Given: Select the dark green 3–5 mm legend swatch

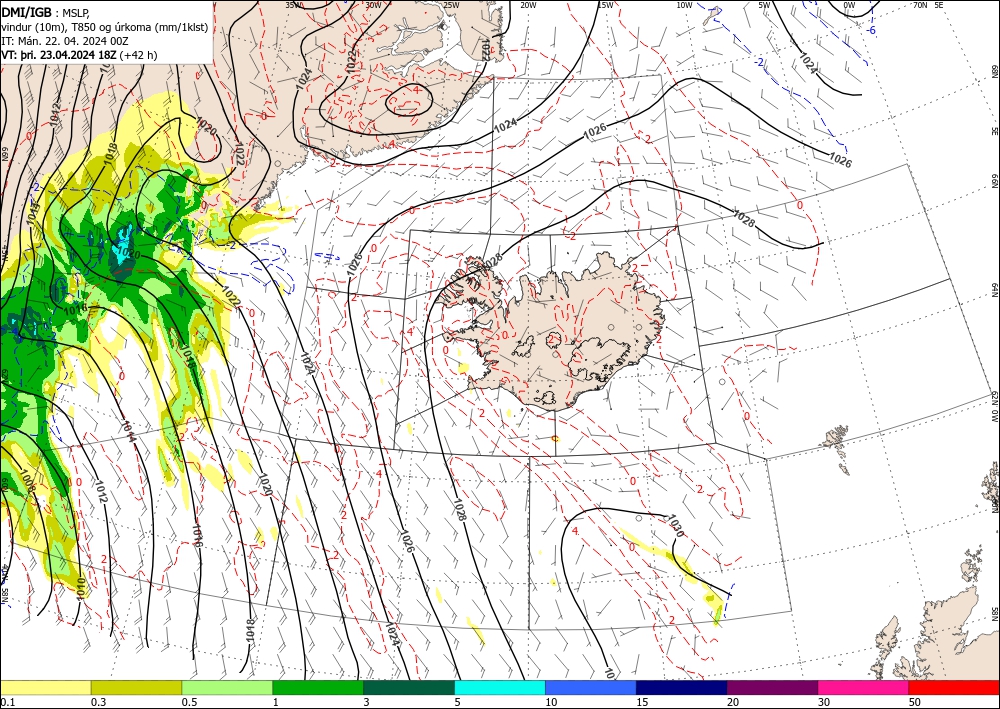Looking at the screenshot, I should click(x=409, y=687).
